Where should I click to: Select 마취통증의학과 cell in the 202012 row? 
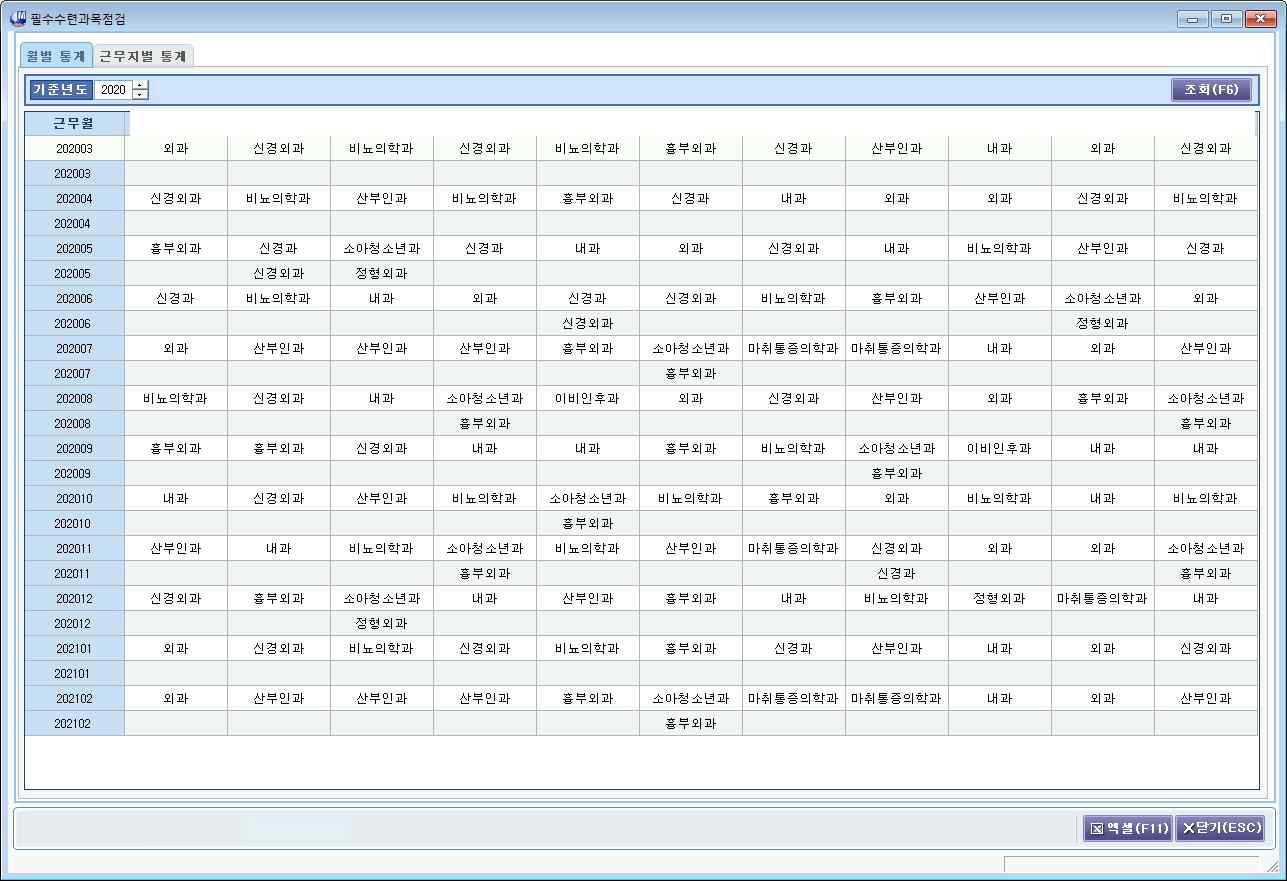pos(1102,598)
